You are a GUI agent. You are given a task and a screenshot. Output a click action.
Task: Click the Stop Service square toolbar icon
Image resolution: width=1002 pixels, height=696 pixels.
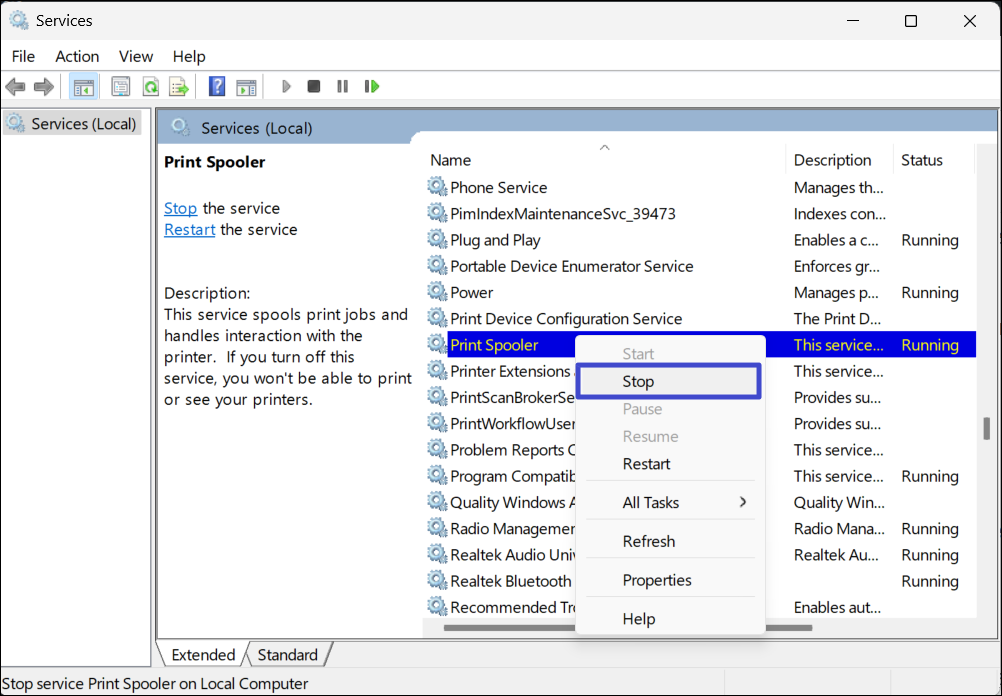click(314, 87)
